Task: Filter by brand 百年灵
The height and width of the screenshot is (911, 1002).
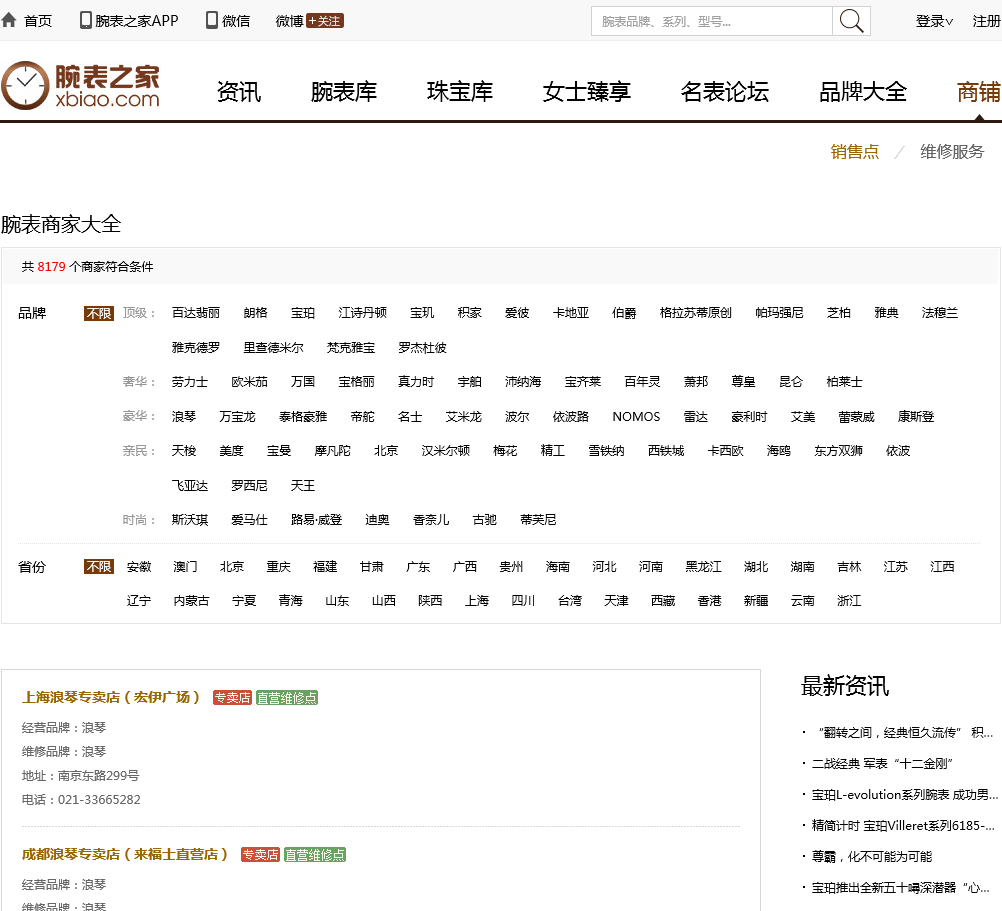Action: coord(642,382)
